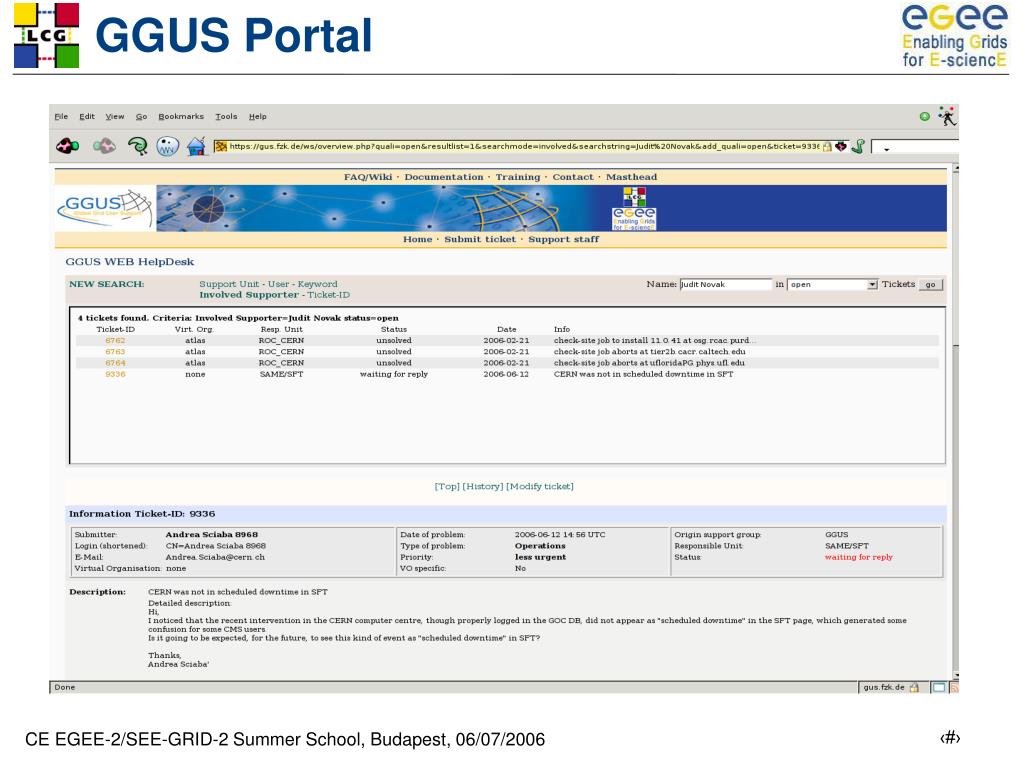Image resolution: width=1024 pixels, height=768 pixels.
Task: Click the padlock icon inside the address bar
Action: click(827, 146)
